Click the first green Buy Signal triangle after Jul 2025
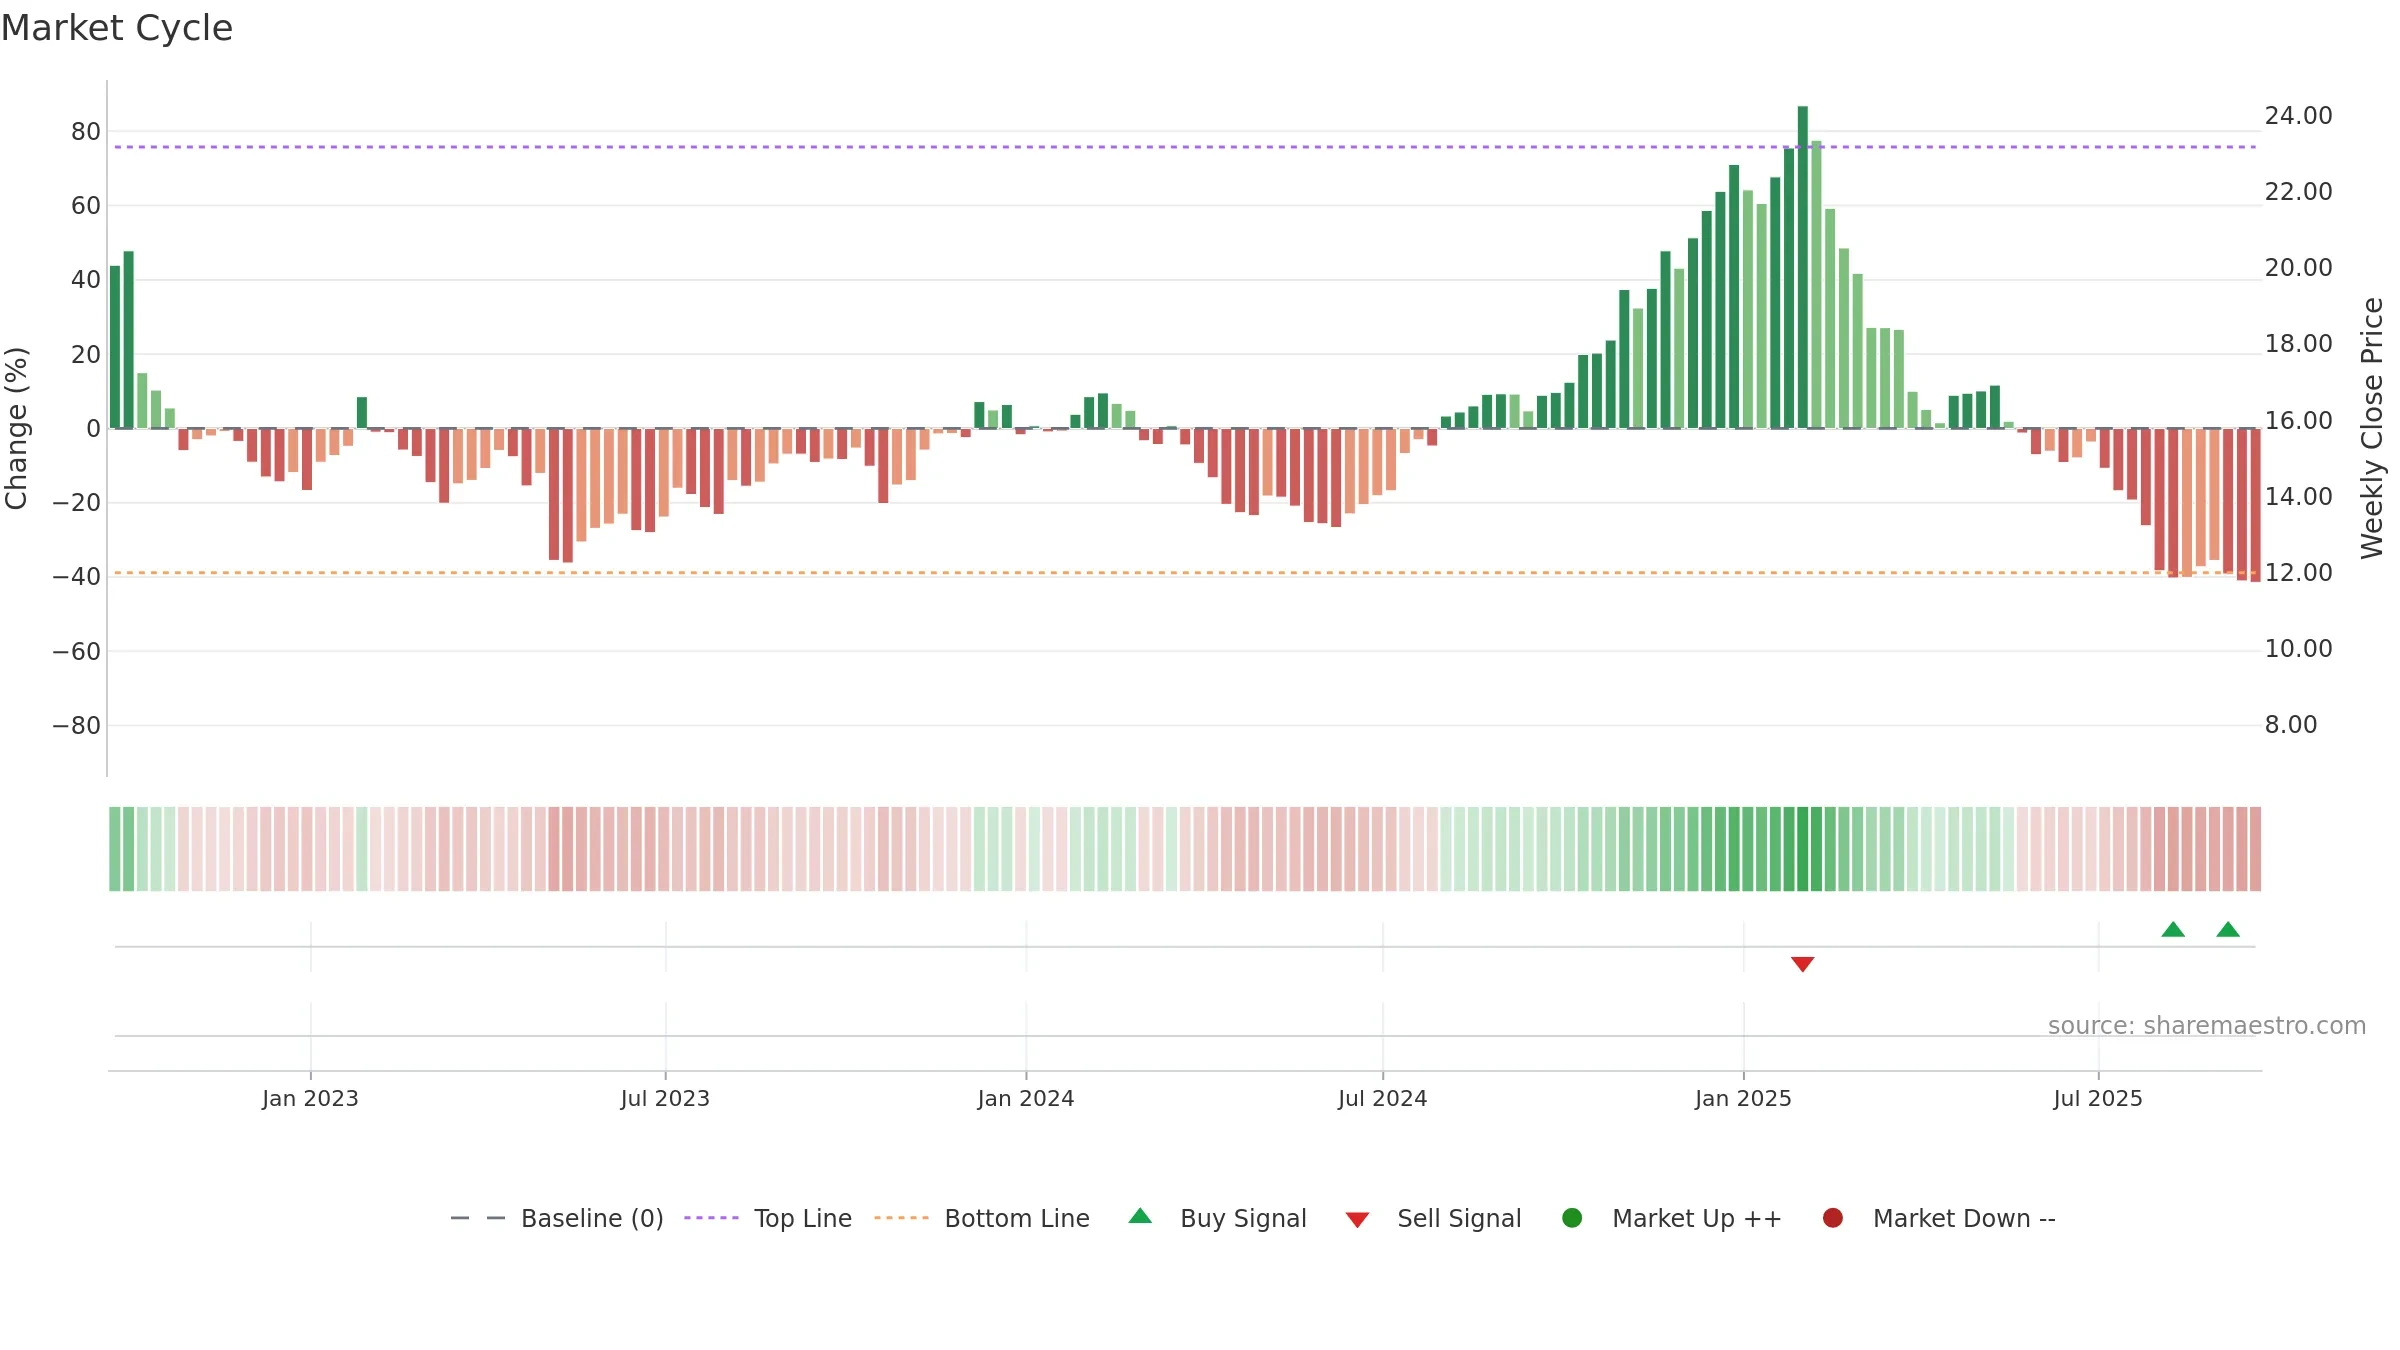Viewport: 2400px width, 1350px height. pos(2173,929)
